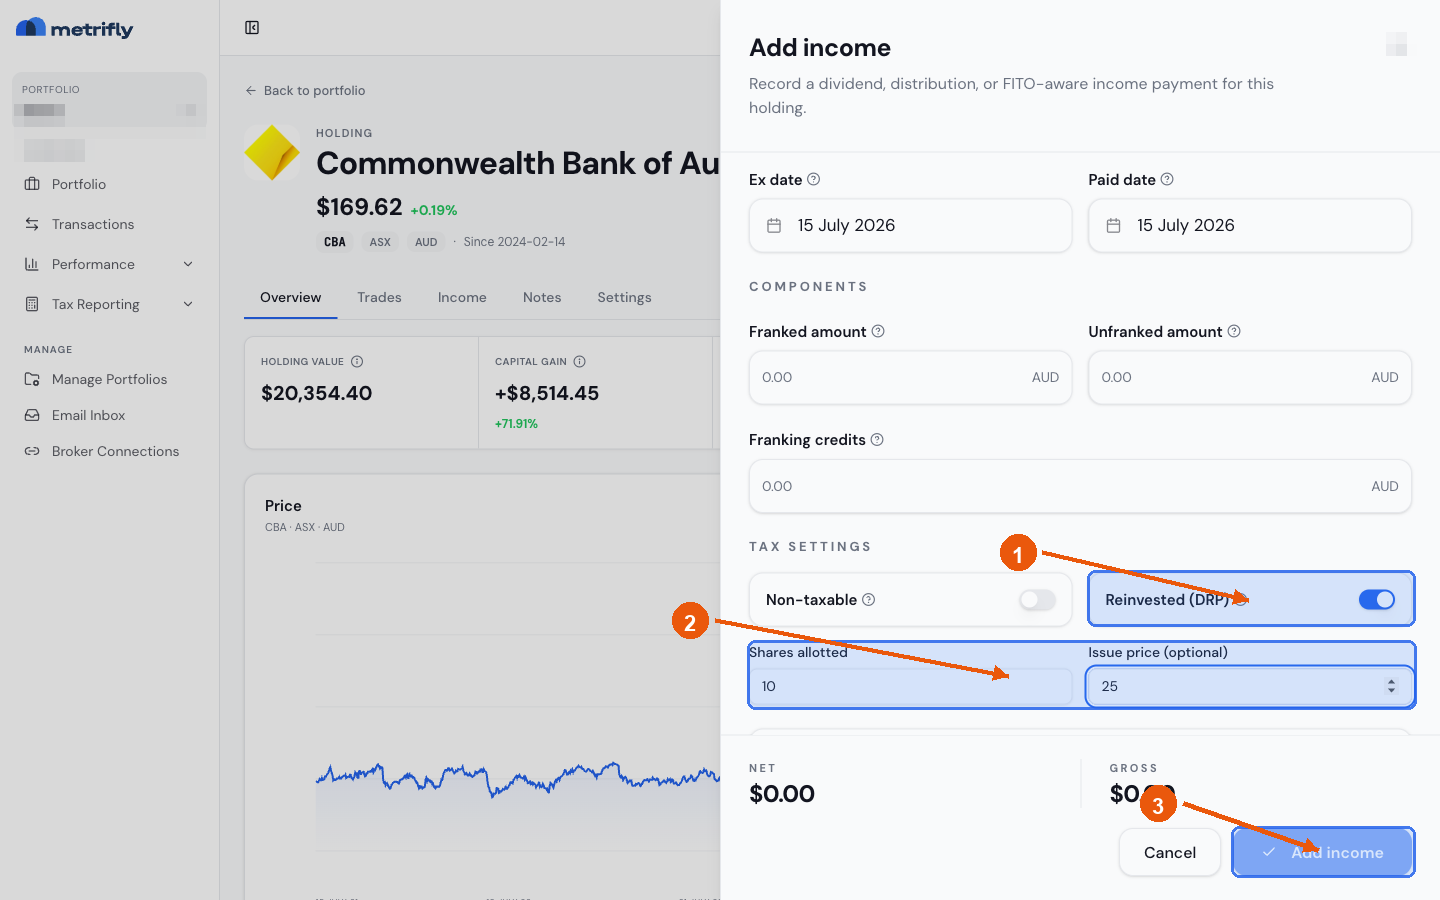The width and height of the screenshot is (1440, 900).
Task: Click the metrifly logo
Action: [x=75, y=28]
